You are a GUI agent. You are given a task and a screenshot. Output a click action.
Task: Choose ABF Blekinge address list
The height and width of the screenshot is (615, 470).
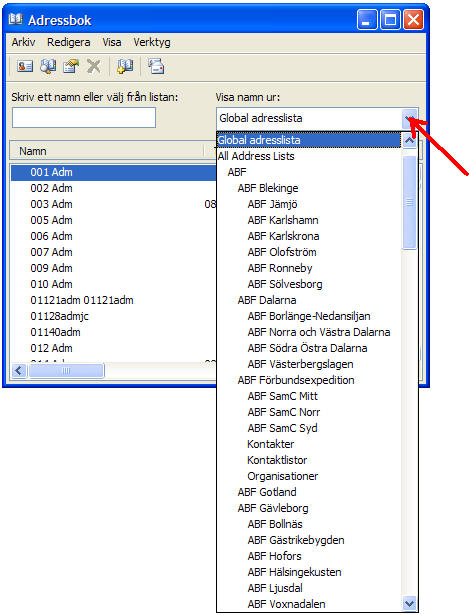pos(309,188)
